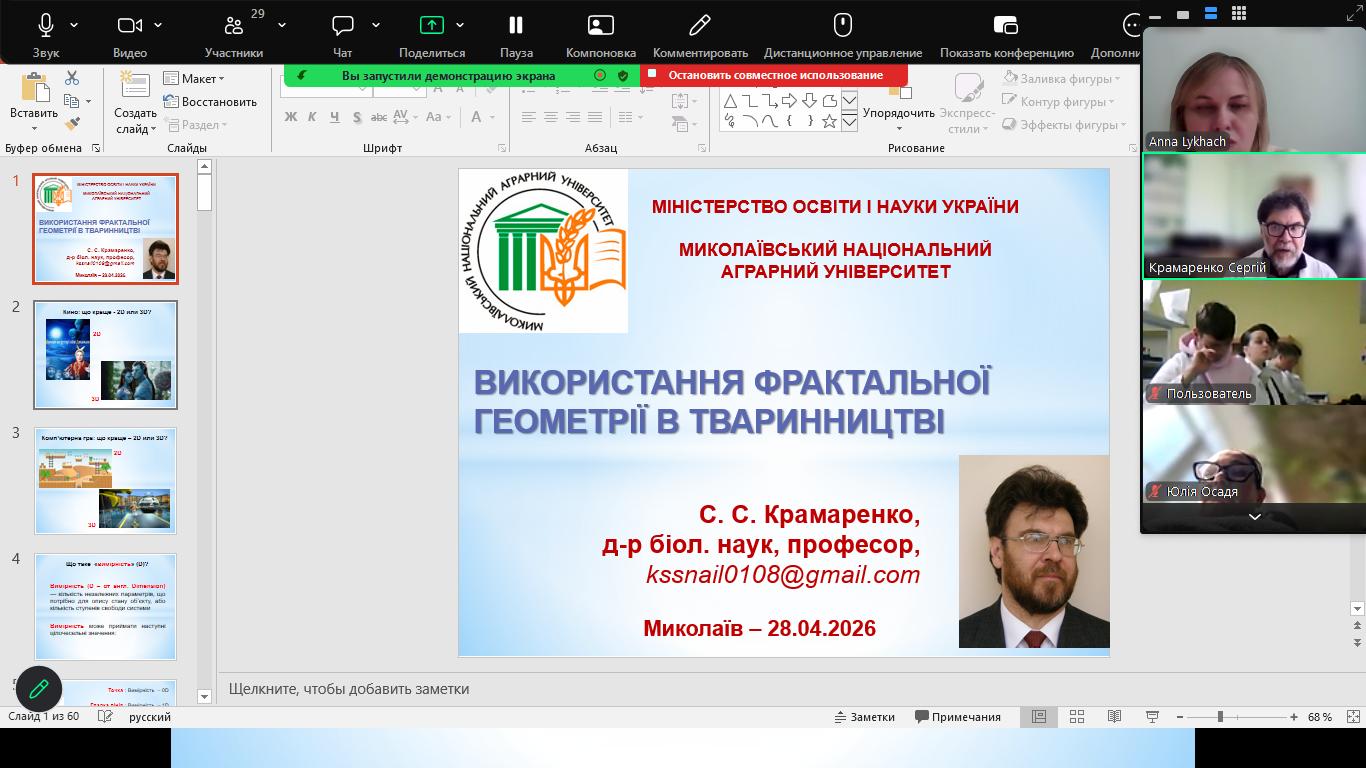Click zoom in plus button
The image size is (1366, 768).
click(1294, 717)
